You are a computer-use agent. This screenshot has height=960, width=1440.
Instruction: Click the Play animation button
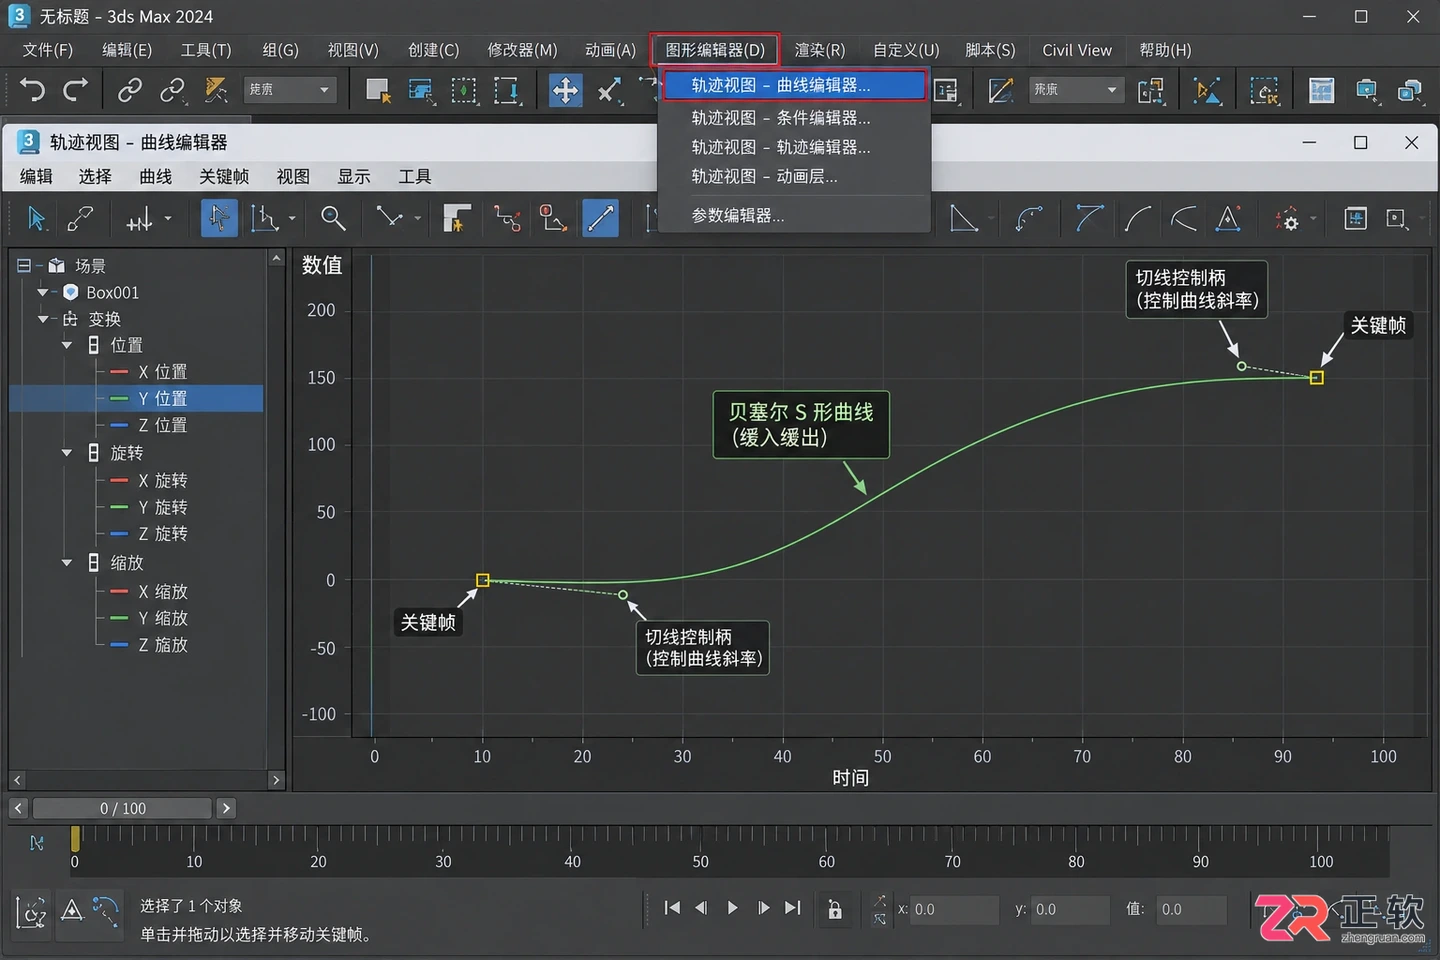click(732, 908)
